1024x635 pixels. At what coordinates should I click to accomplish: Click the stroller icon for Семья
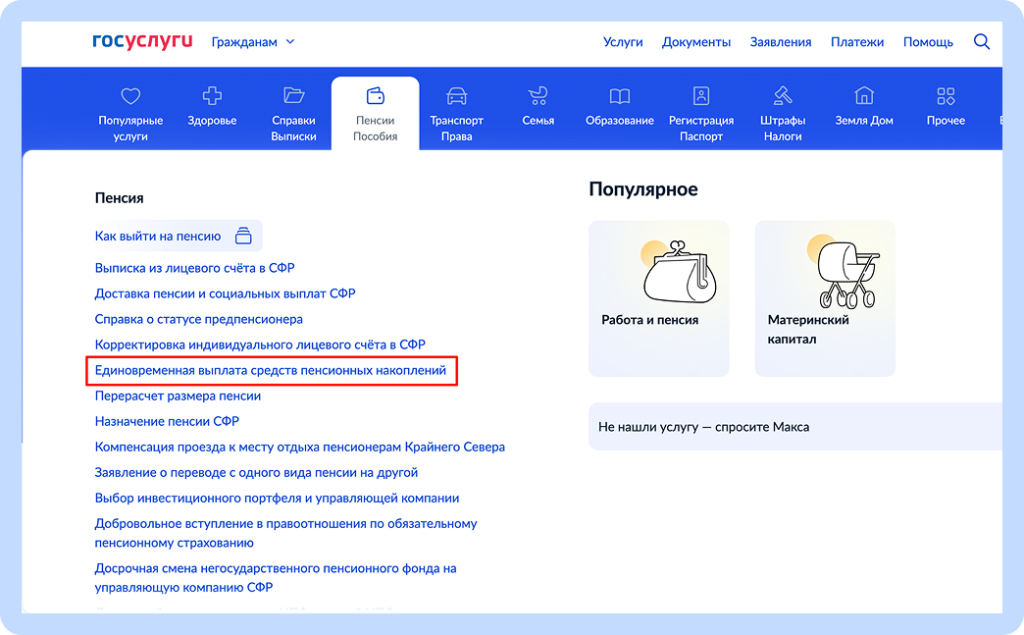(538, 97)
